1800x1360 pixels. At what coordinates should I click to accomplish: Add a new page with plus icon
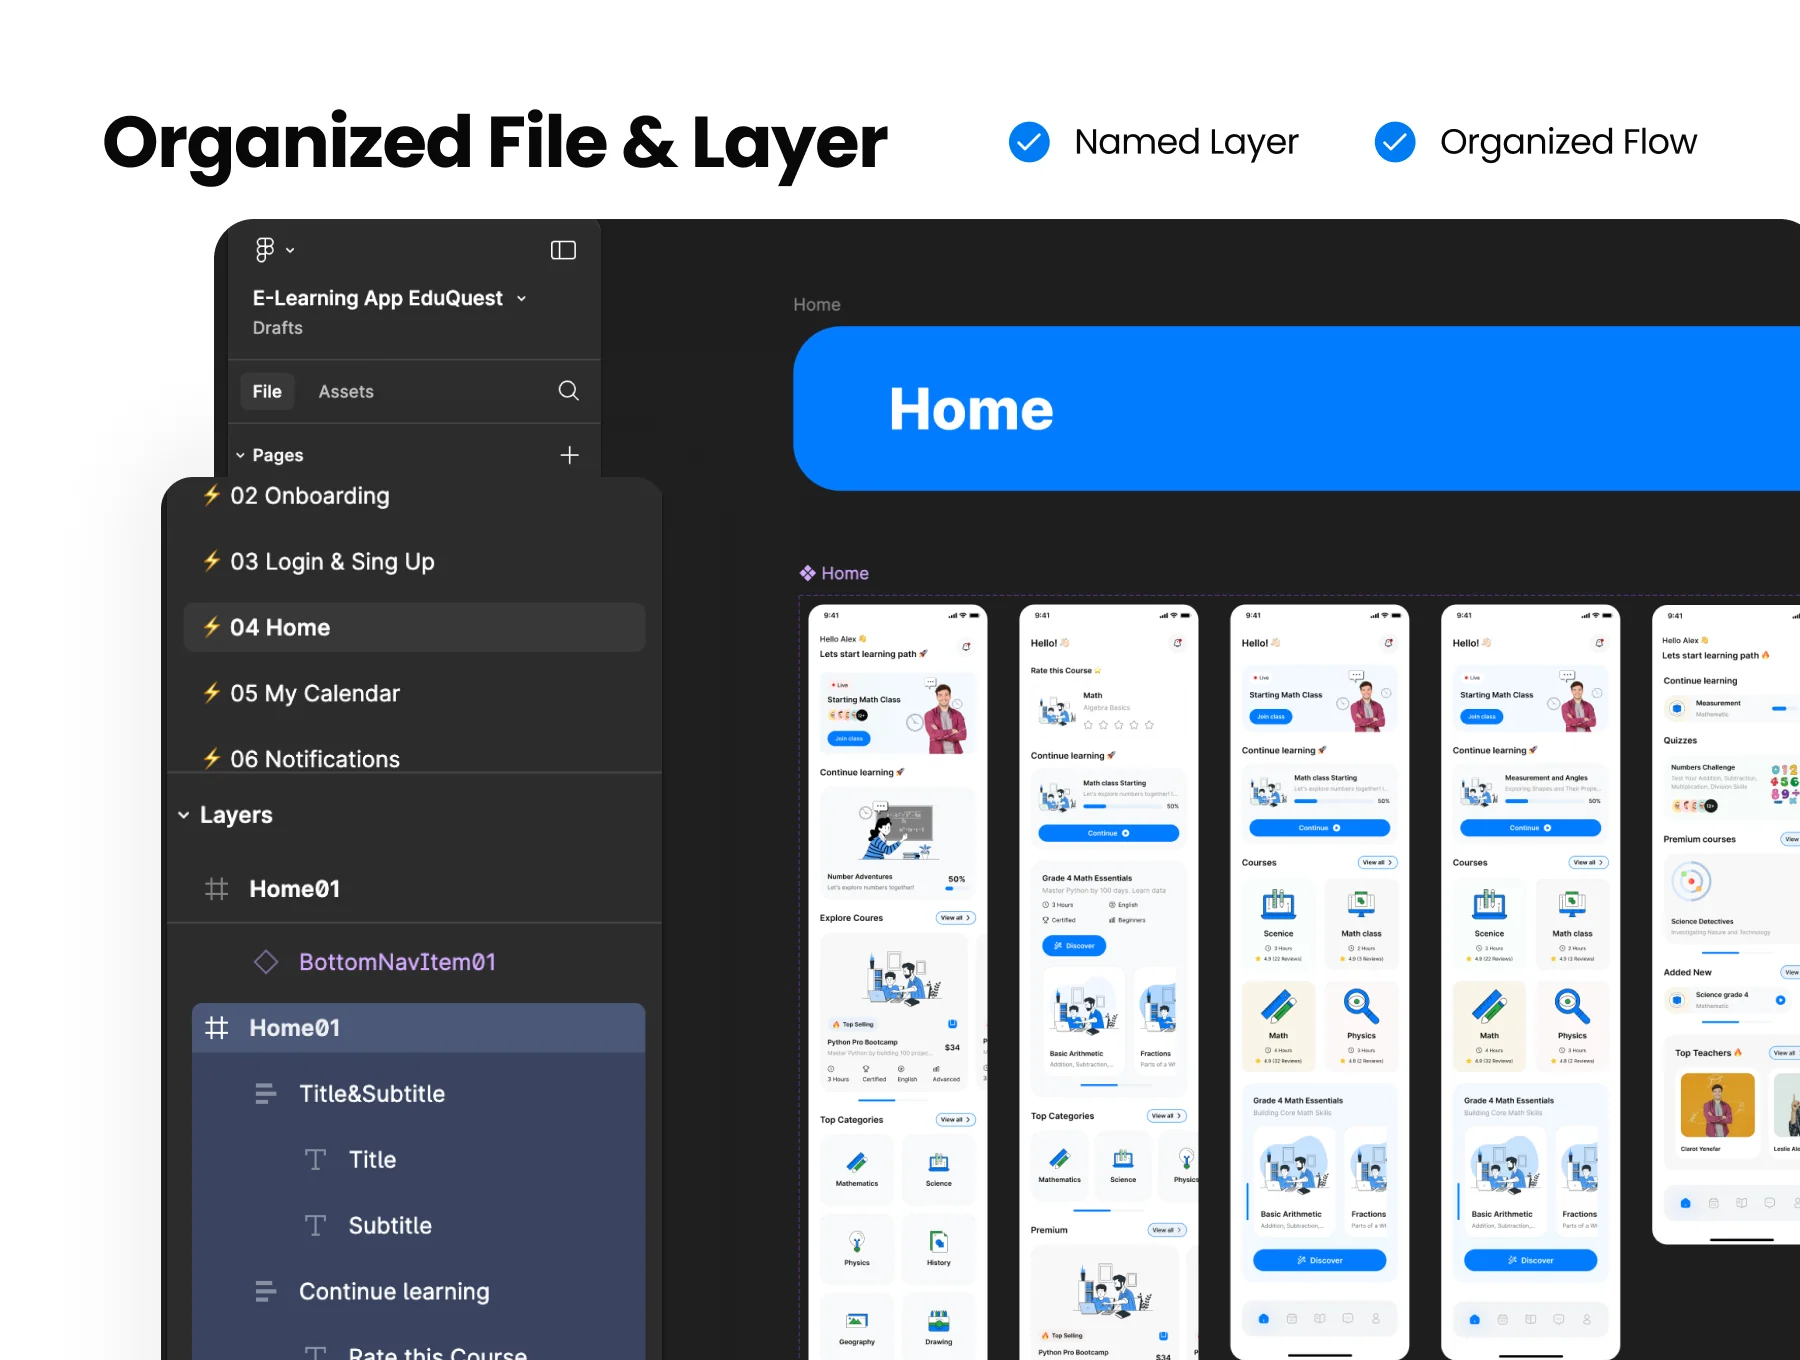pyautogui.click(x=569, y=455)
